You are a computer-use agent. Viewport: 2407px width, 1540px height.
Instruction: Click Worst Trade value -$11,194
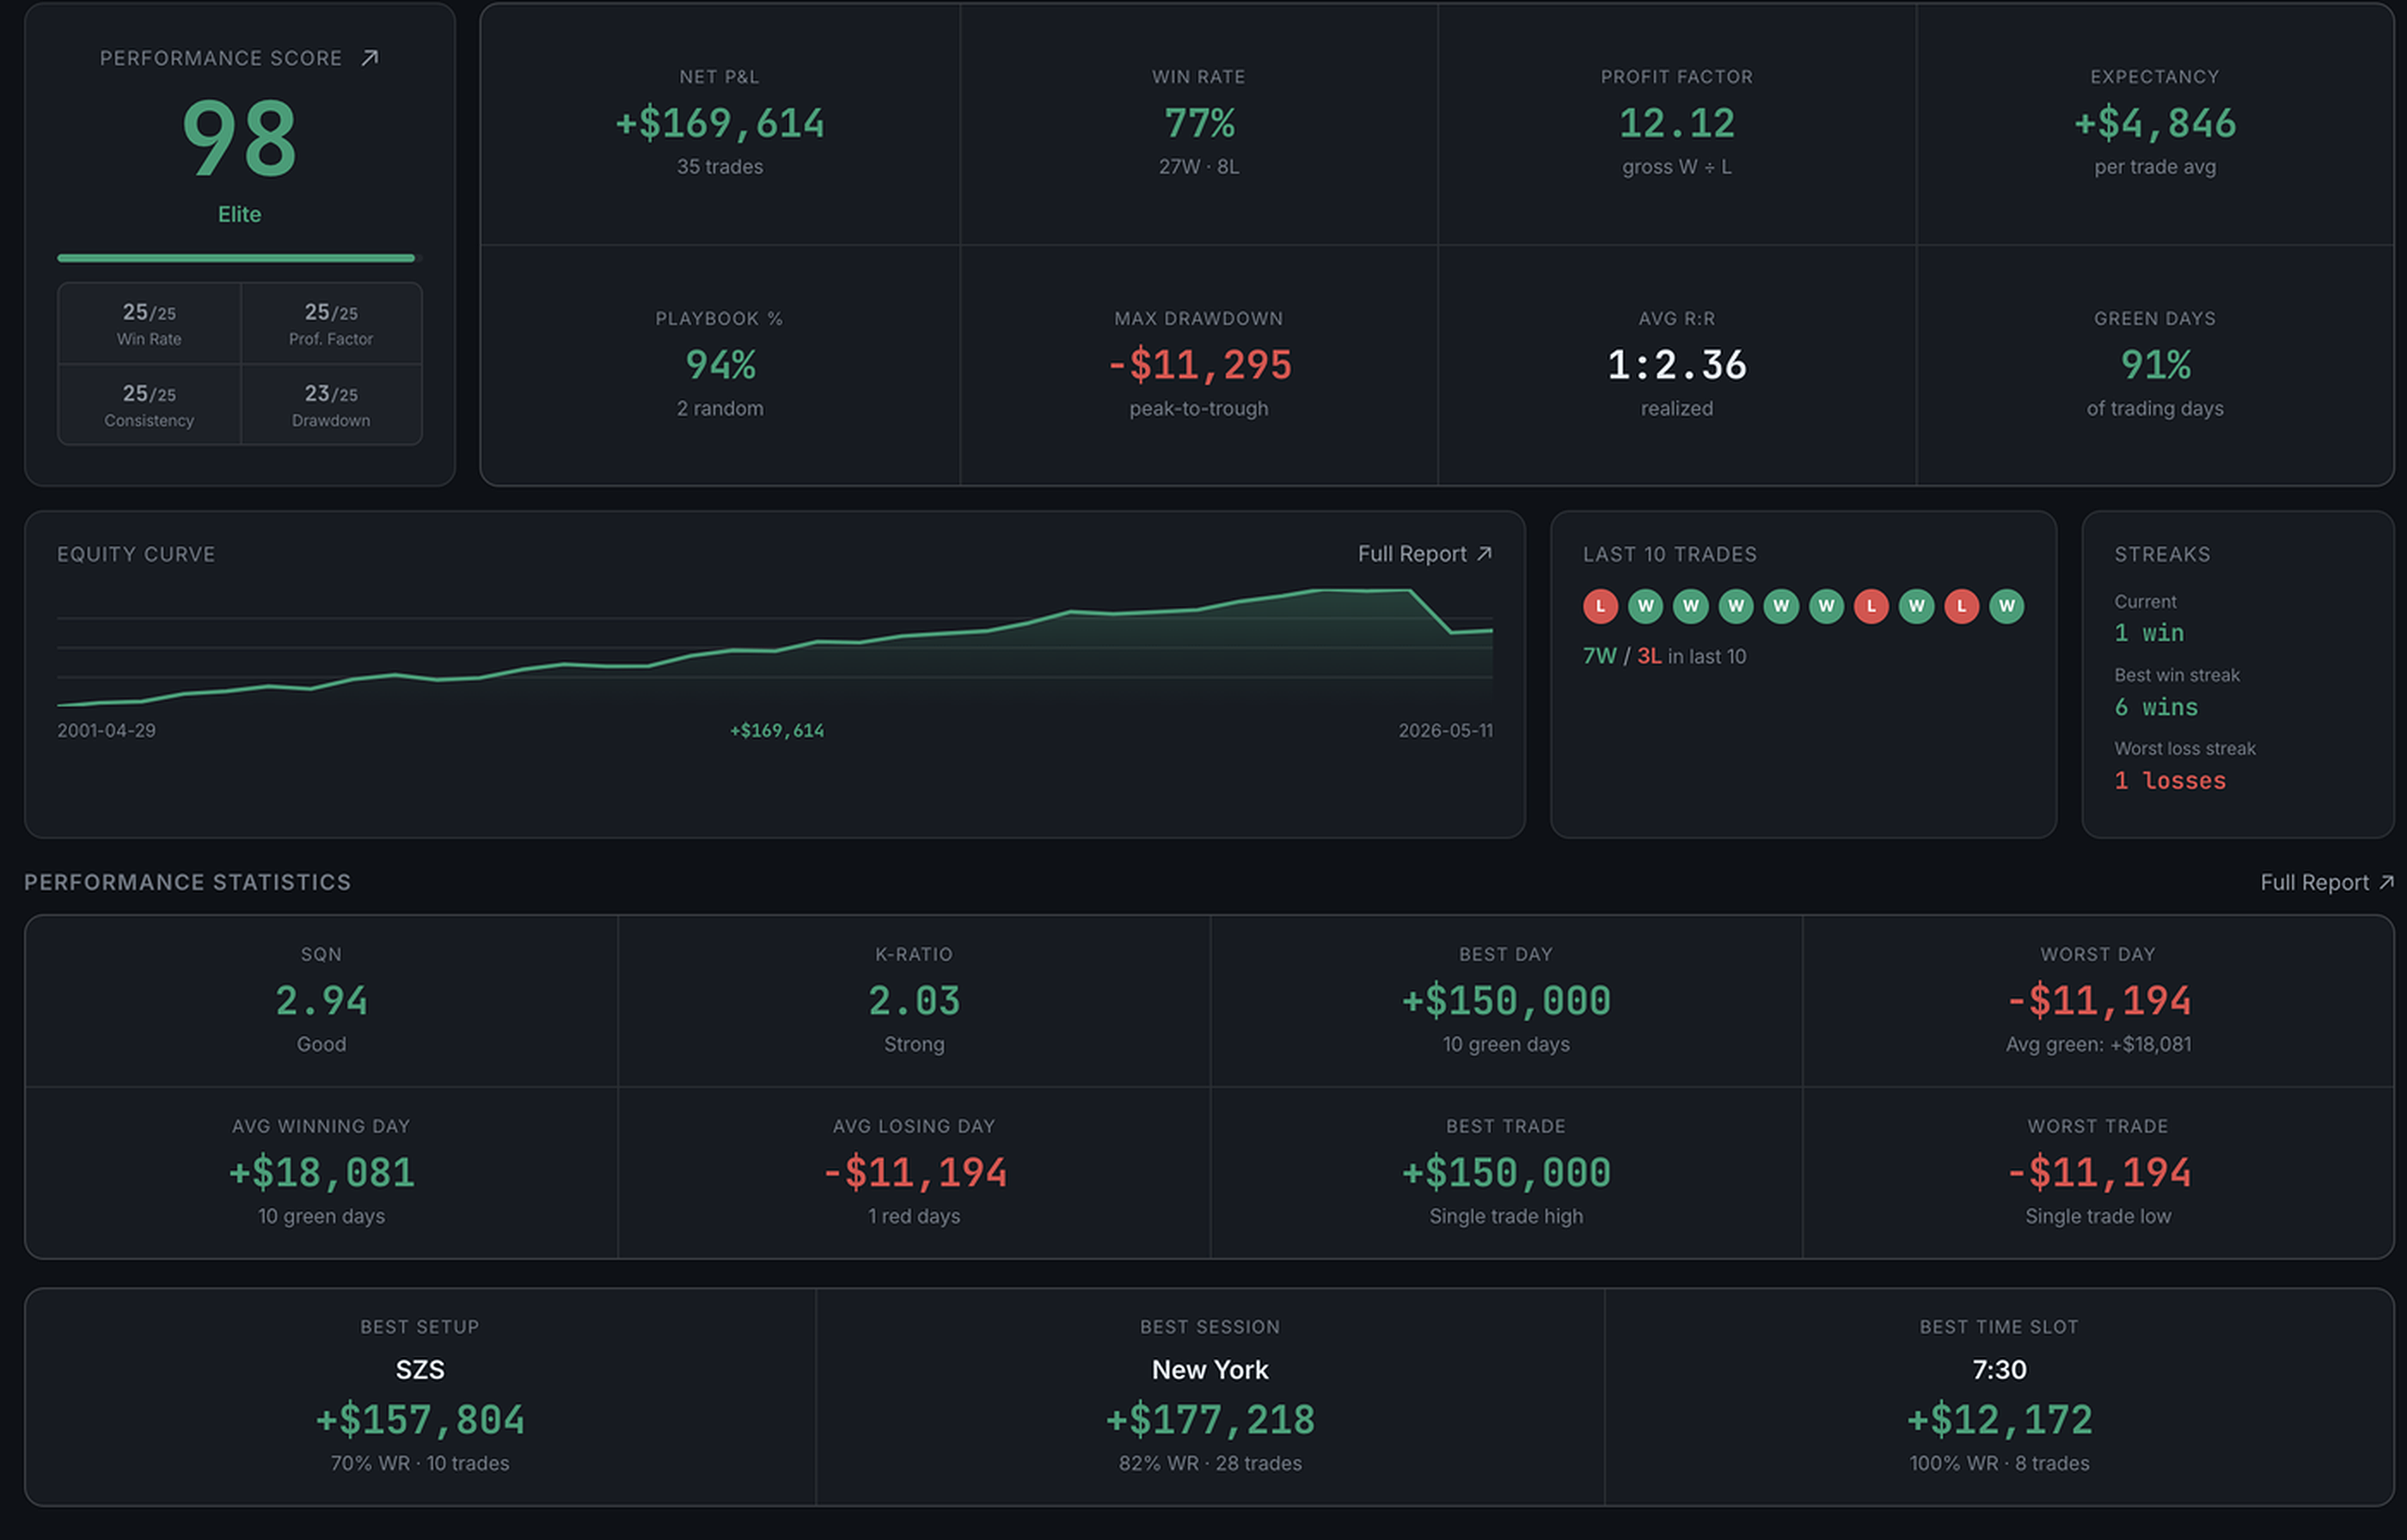pos(2098,1173)
